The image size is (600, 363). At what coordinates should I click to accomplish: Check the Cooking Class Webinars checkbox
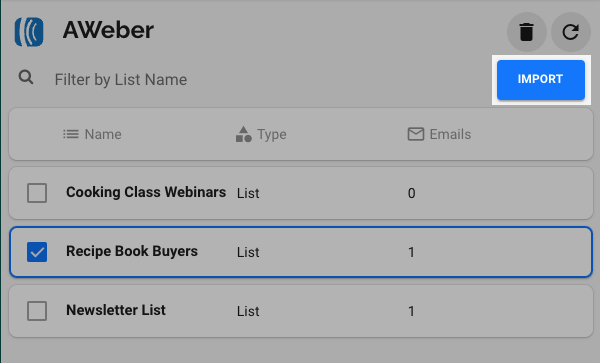[x=37, y=193]
